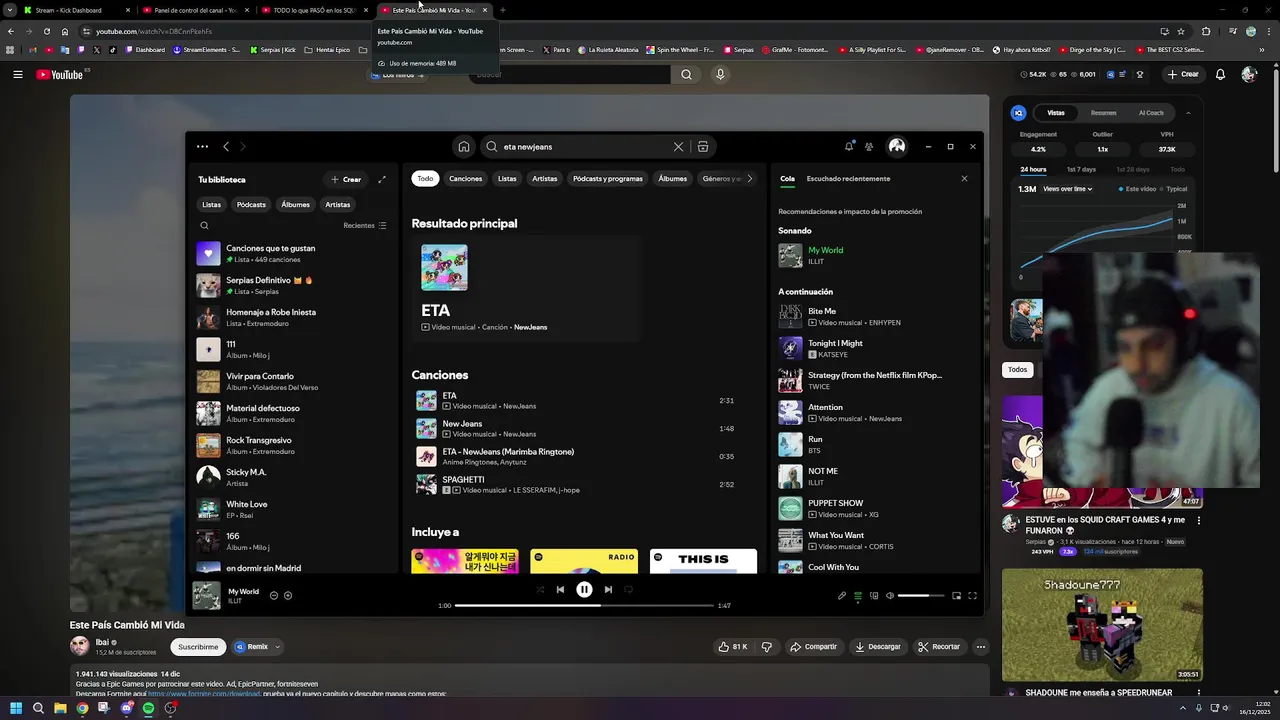This screenshot has height=720, width=1280.
Task: Toggle Todo filter chip in Spotify results
Action: pos(425,179)
